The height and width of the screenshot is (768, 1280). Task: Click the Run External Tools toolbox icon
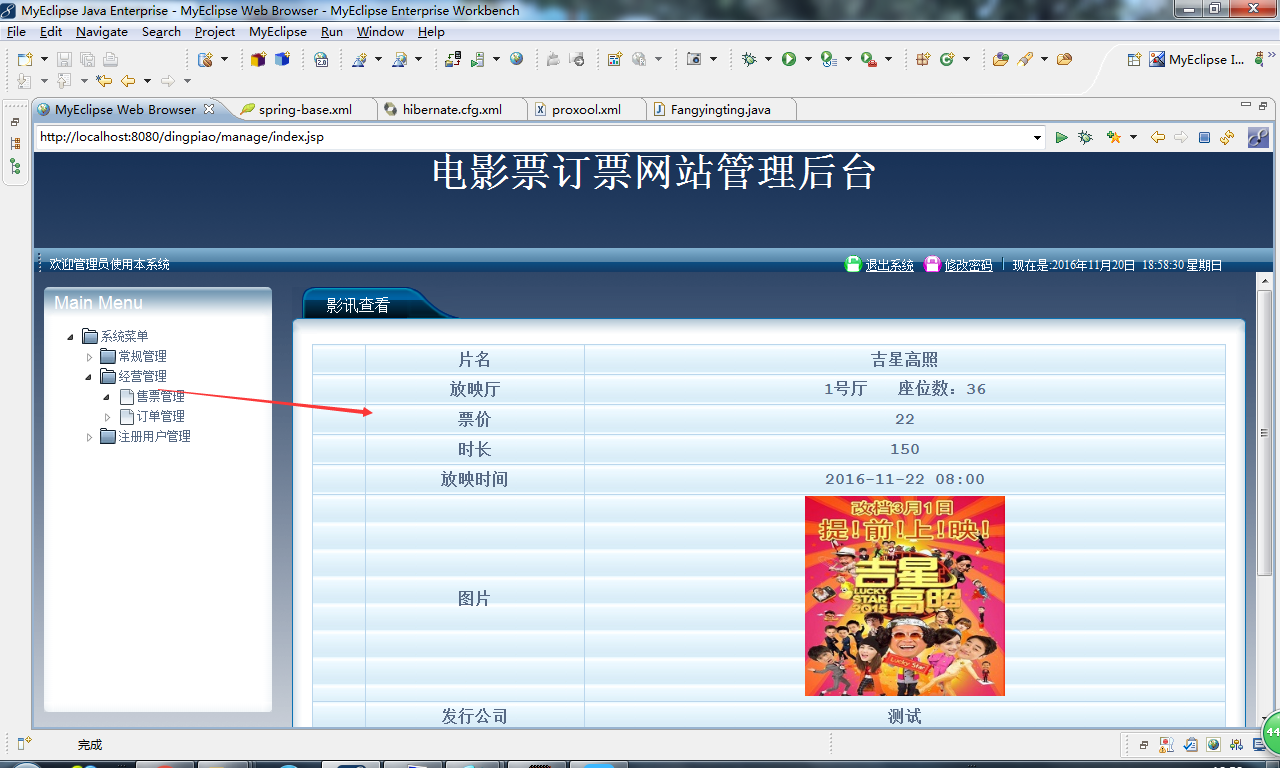pos(868,60)
